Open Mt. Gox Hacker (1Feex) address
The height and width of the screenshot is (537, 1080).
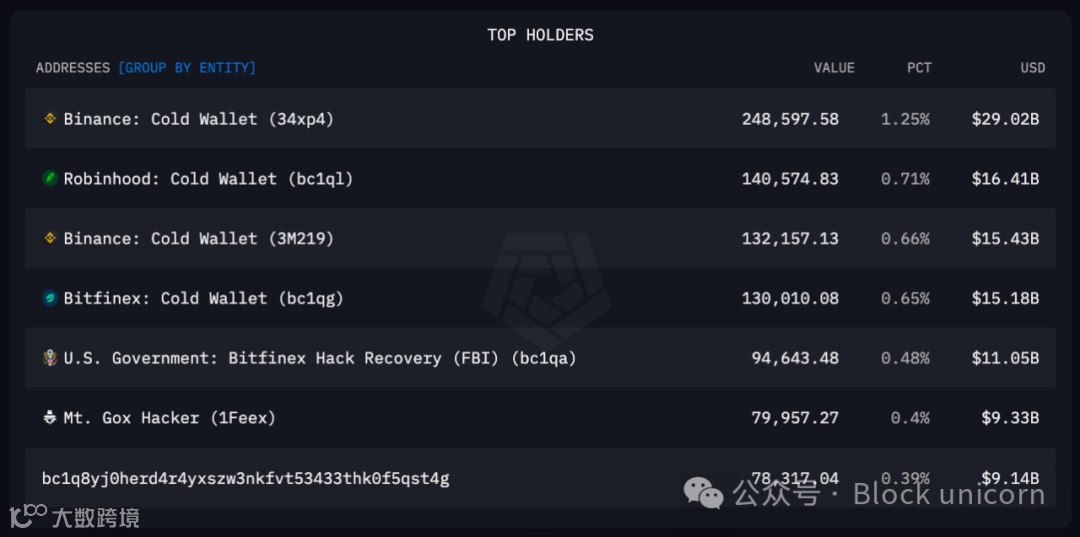(x=169, y=418)
